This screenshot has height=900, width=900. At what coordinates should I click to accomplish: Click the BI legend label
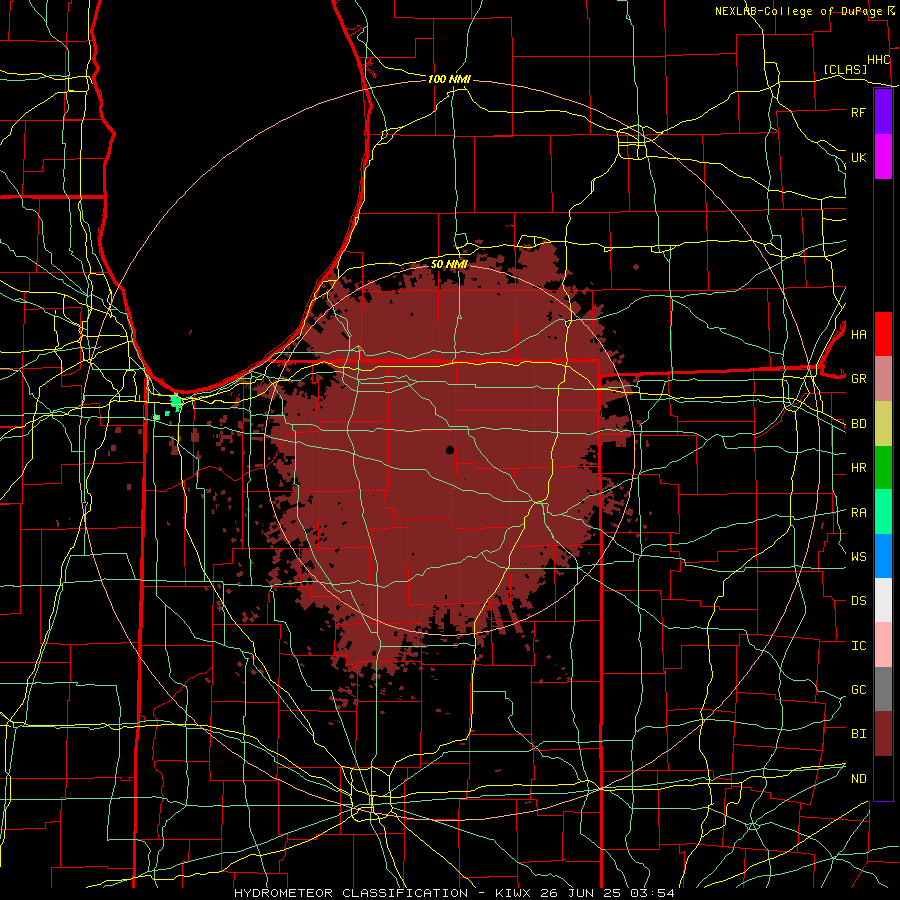coord(859,734)
